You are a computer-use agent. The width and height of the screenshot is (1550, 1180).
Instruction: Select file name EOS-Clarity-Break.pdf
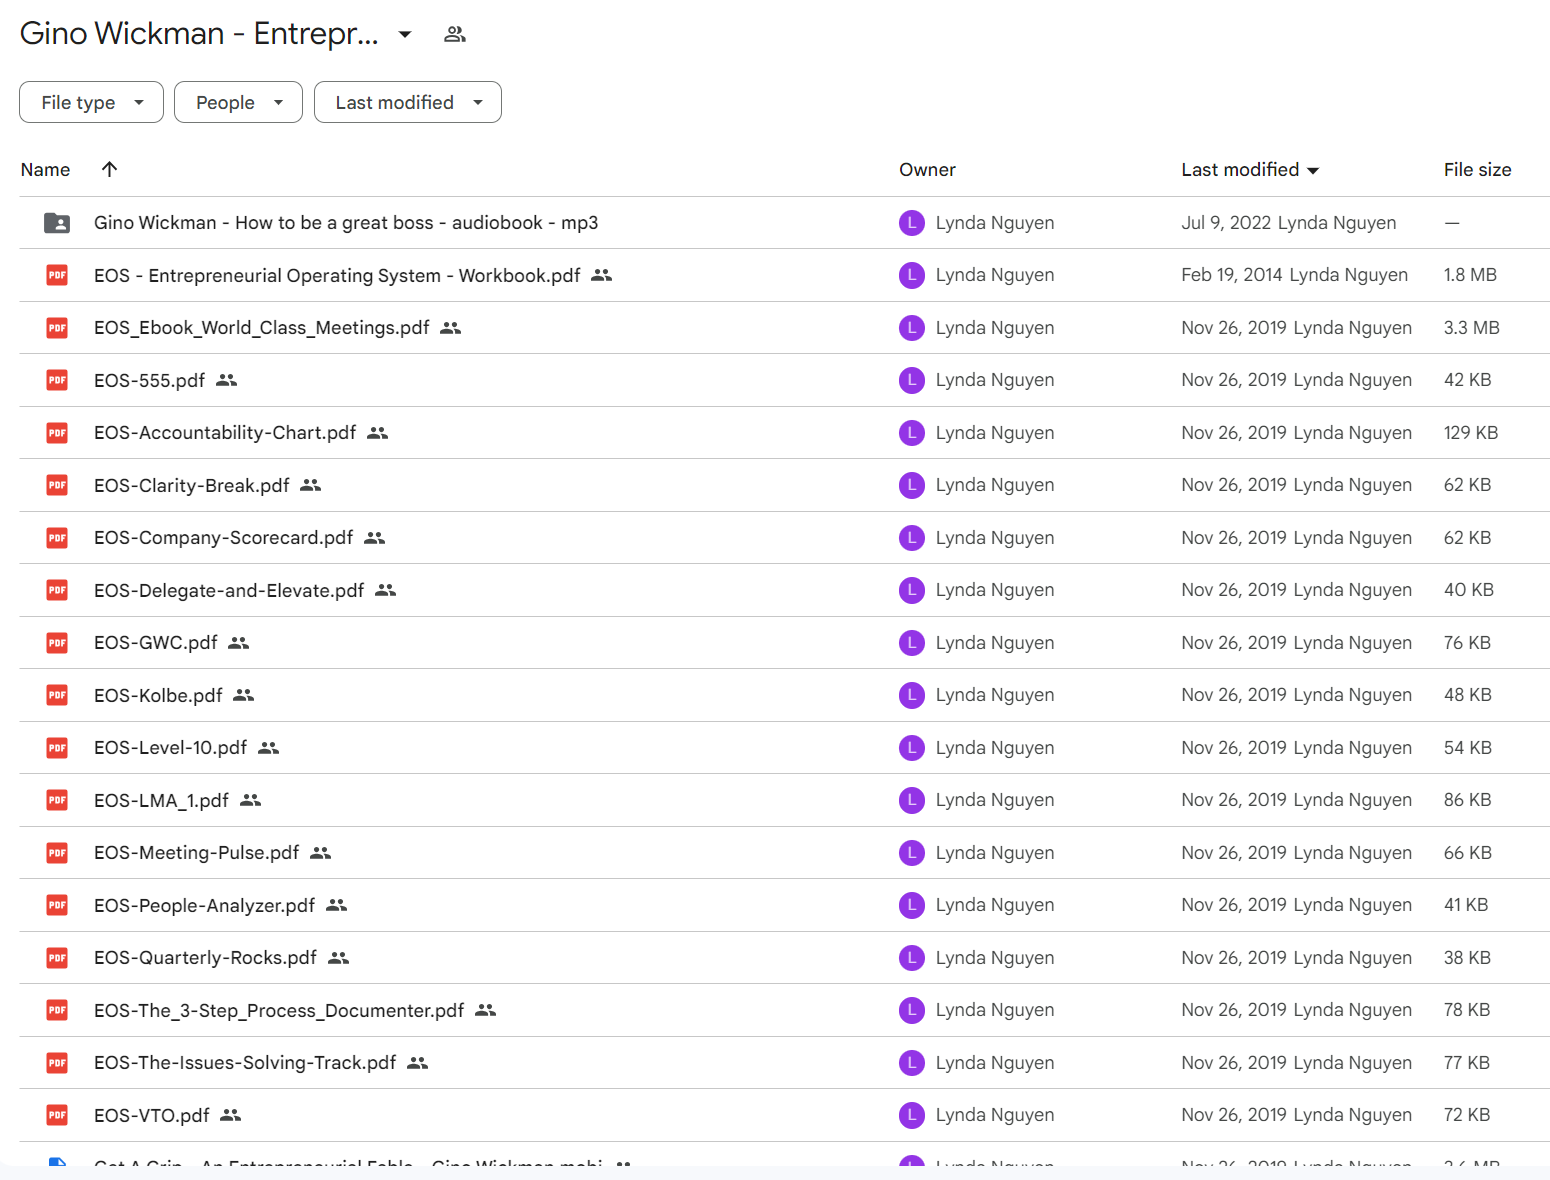tap(192, 485)
